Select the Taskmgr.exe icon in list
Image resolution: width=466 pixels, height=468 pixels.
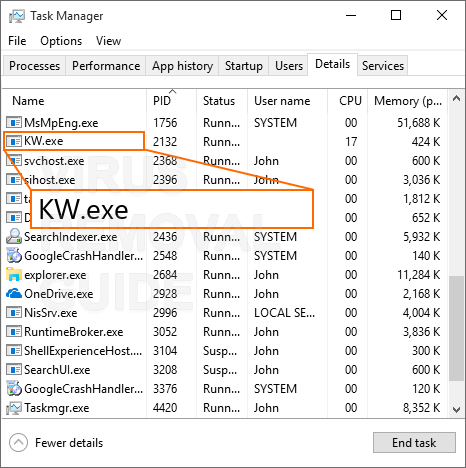[14, 408]
